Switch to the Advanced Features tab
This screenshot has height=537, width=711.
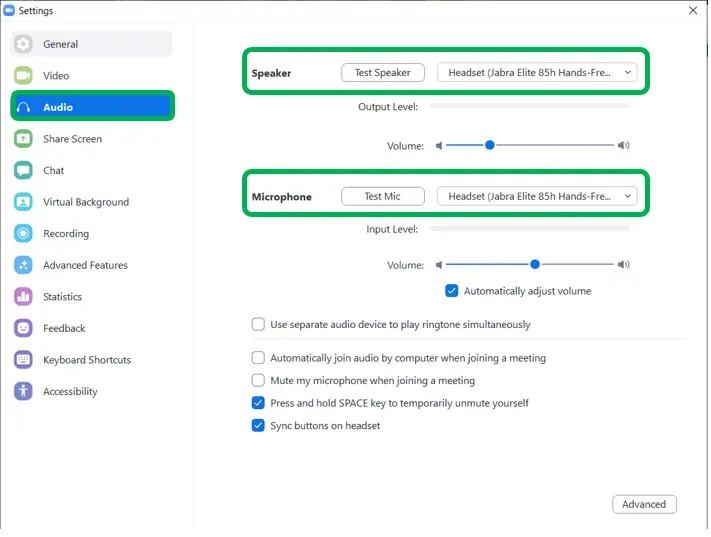click(x=85, y=265)
